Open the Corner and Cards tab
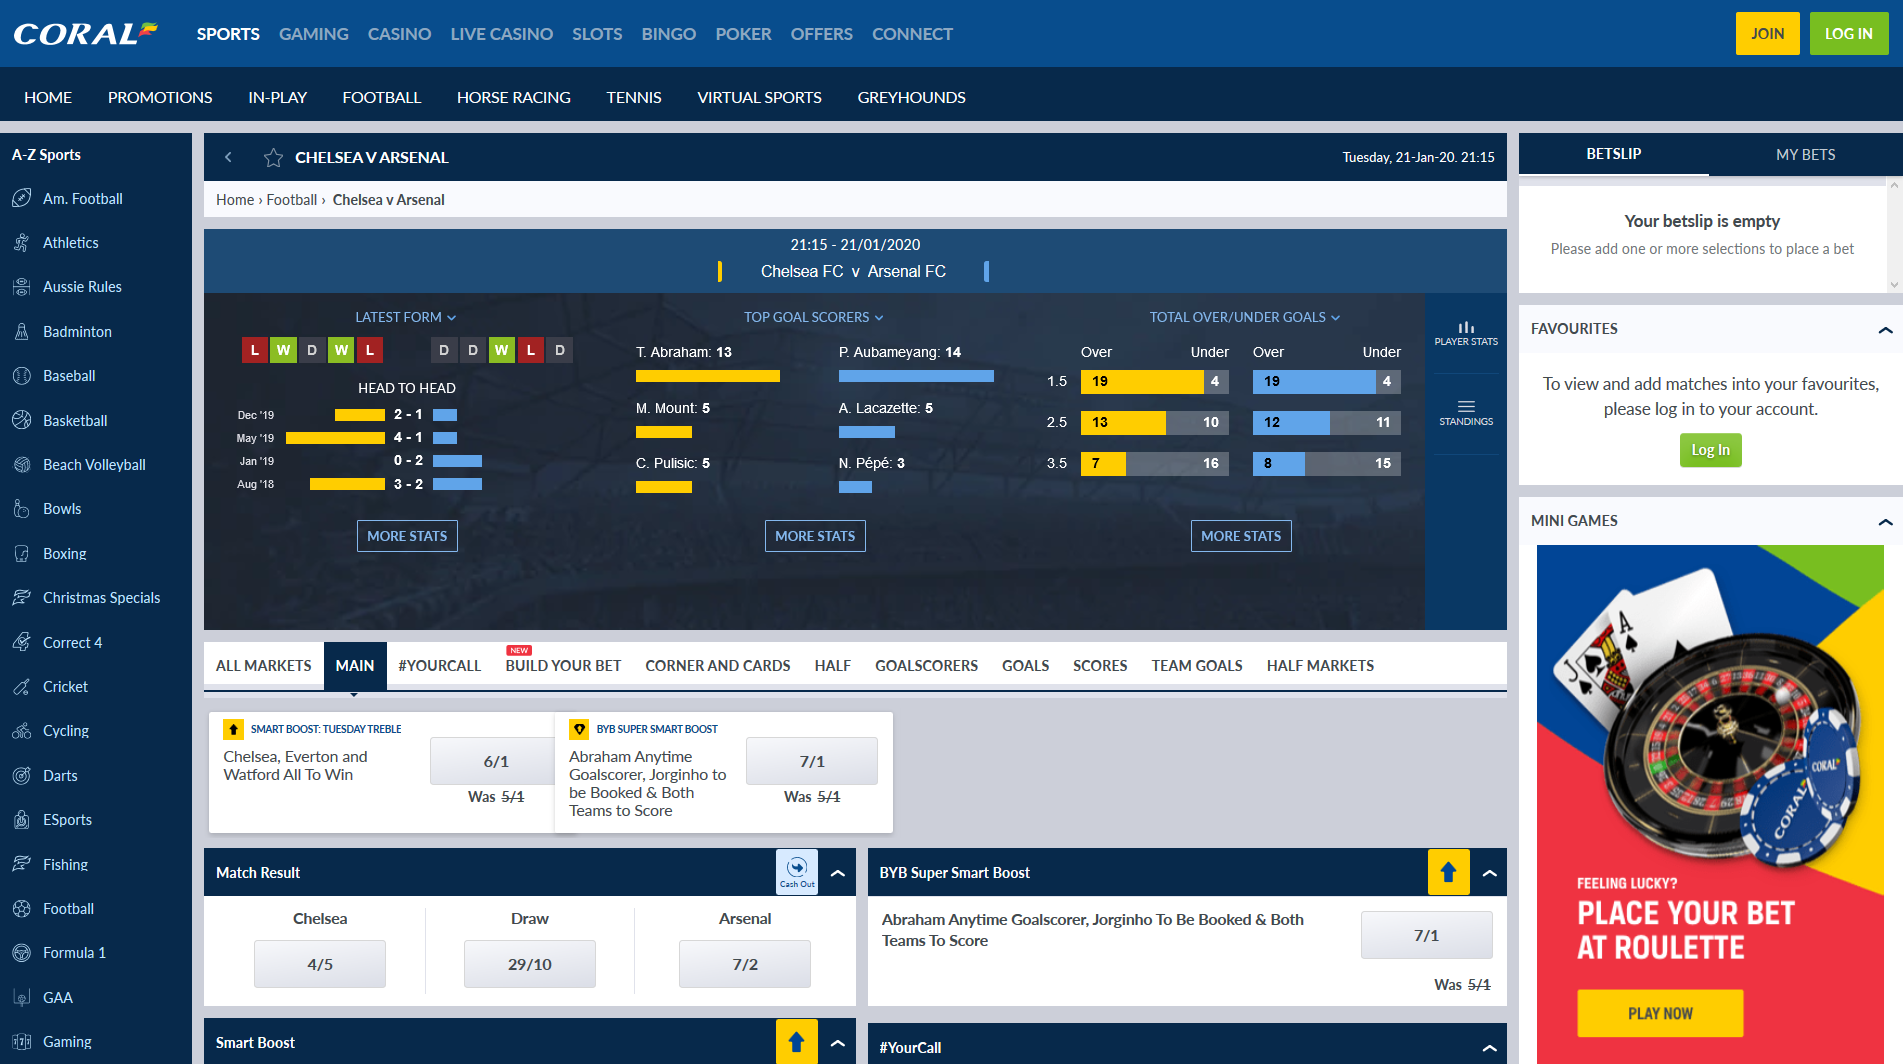1903x1064 pixels. [x=717, y=665]
